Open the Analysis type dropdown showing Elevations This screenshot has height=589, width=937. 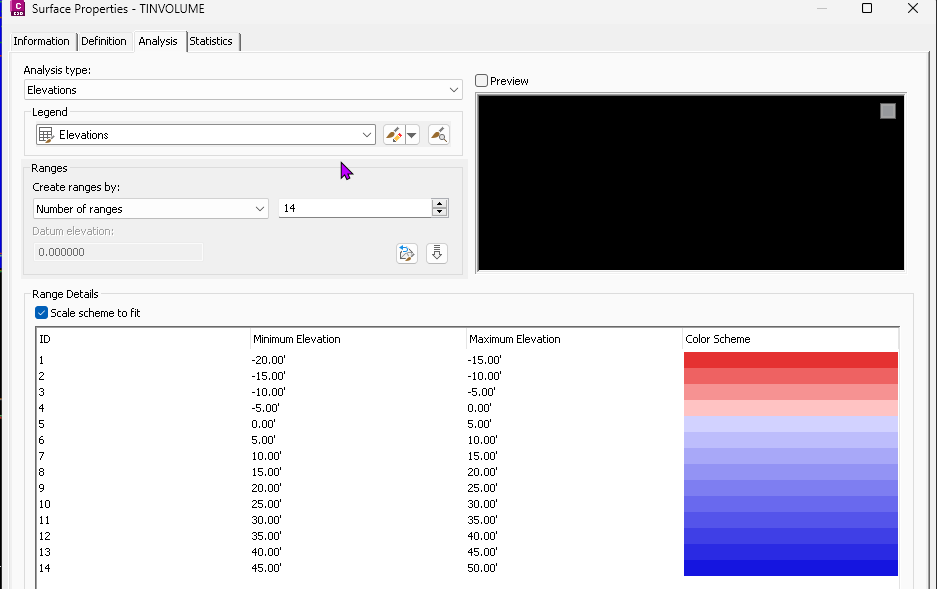(x=454, y=89)
